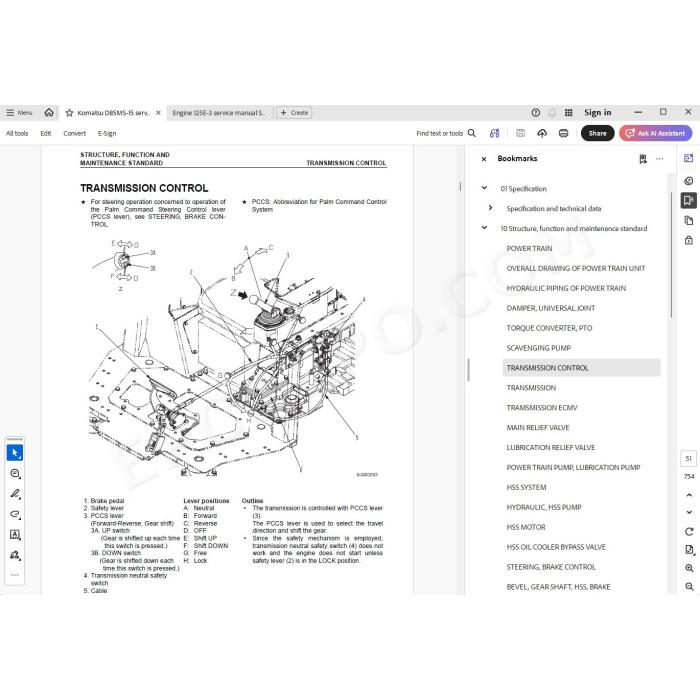Expand Specification and technical data bookmark
Image resolution: width=700 pixels, height=700 pixels.
490,208
